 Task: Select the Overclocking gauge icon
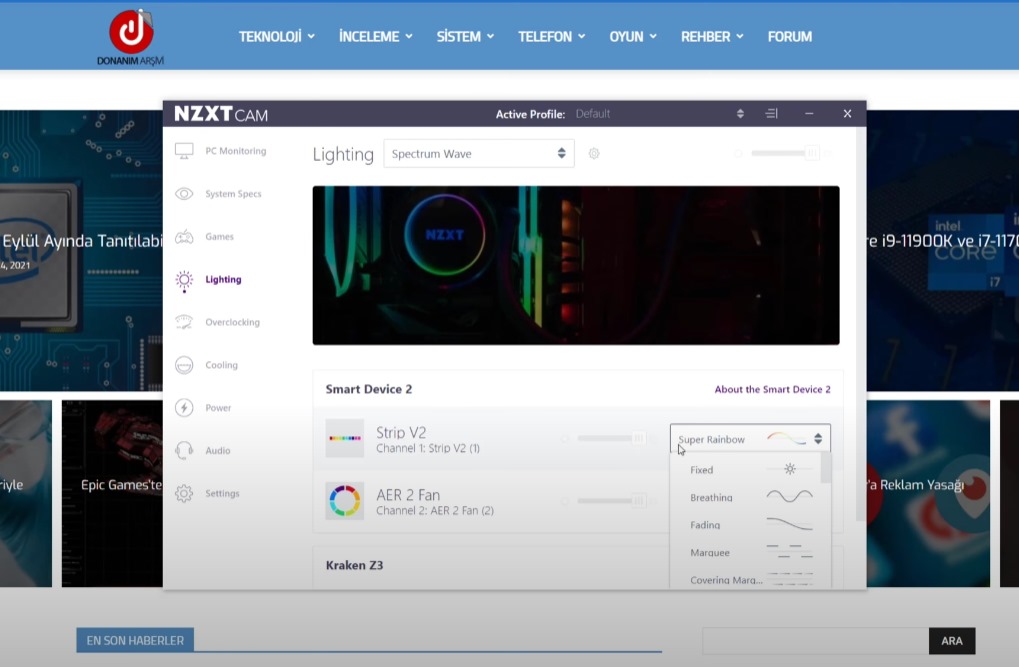point(184,322)
